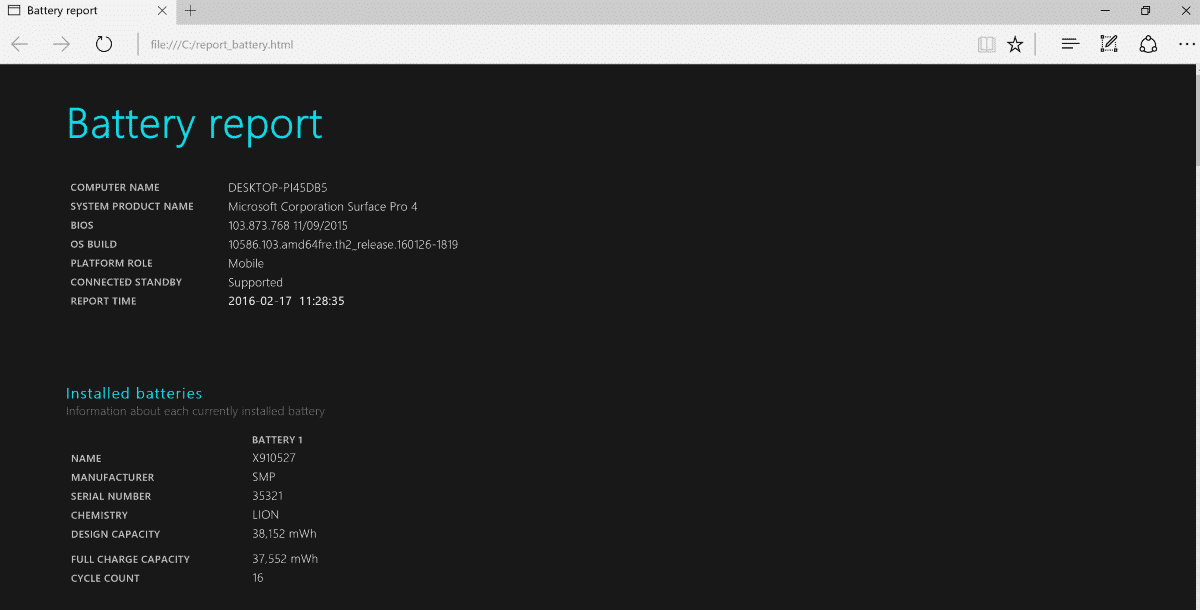Refresh the battery report page
The height and width of the screenshot is (610, 1200).
point(104,44)
